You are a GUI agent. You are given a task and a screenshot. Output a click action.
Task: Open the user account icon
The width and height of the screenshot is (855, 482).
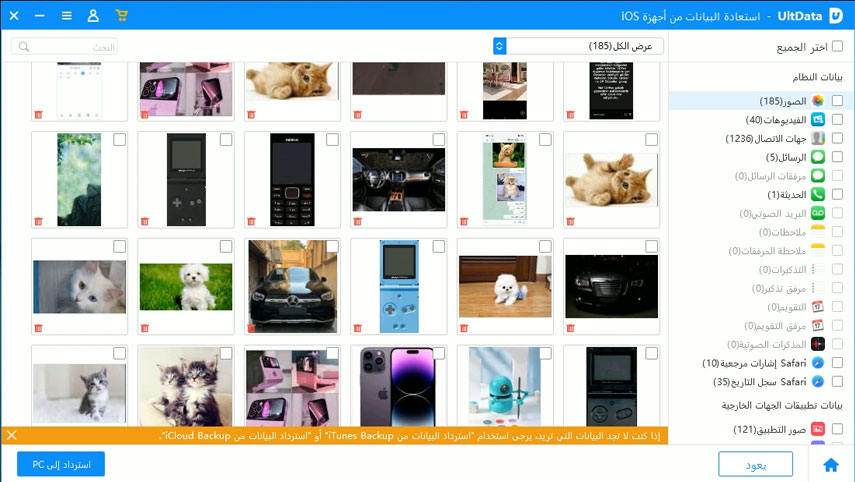[93, 16]
